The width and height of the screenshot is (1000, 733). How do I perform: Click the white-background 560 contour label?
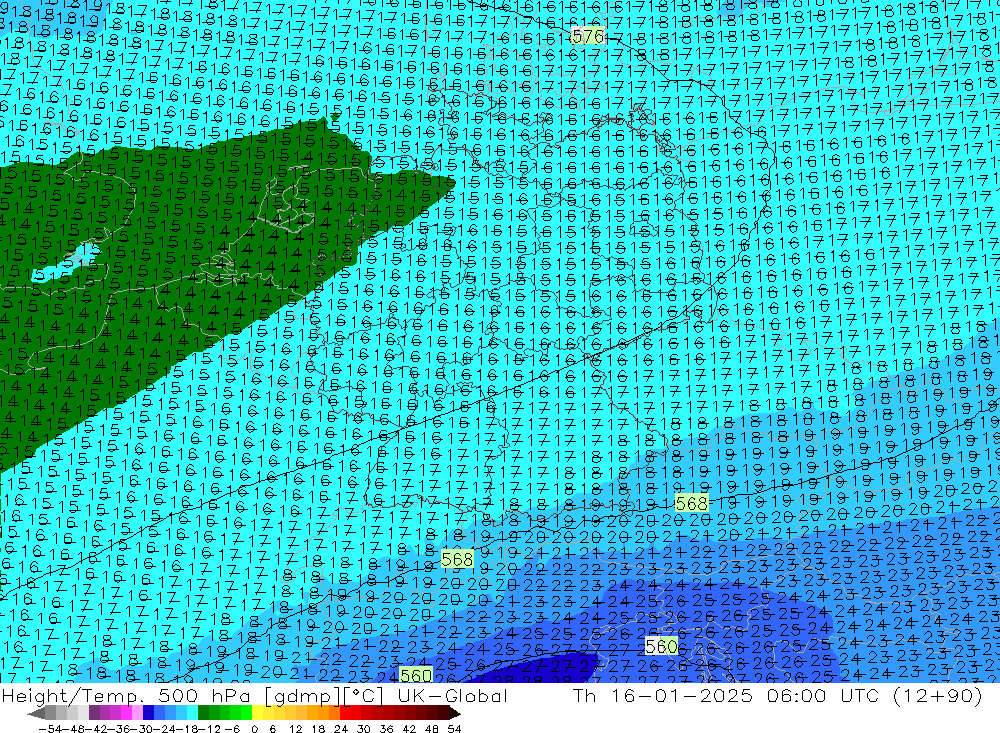coord(661,646)
